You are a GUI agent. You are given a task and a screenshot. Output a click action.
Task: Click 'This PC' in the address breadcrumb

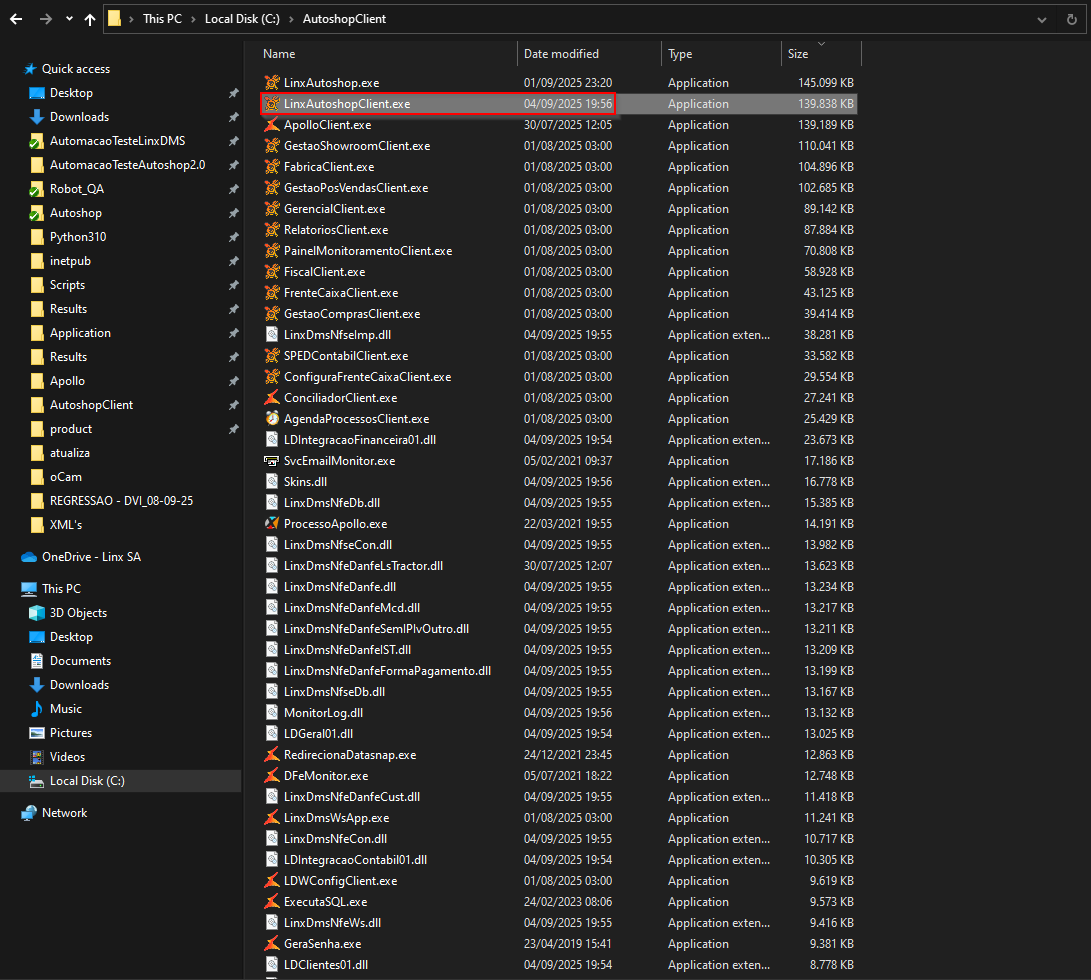(162, 19)
